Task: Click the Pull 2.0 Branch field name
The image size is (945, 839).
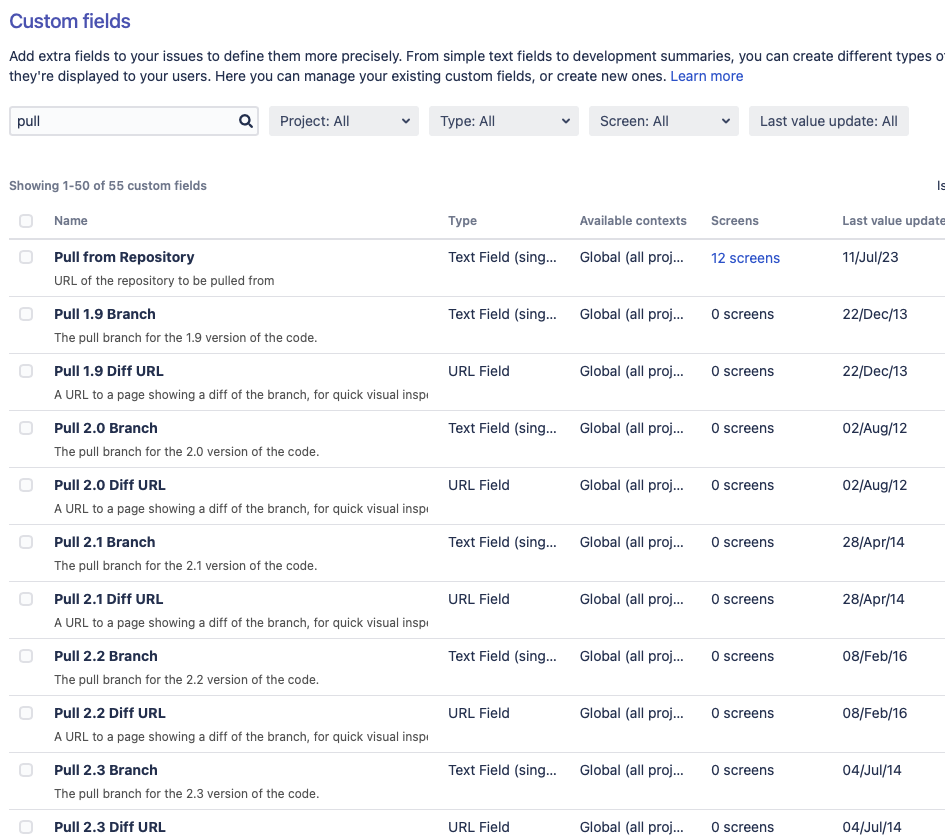Action: pos(105,428)
